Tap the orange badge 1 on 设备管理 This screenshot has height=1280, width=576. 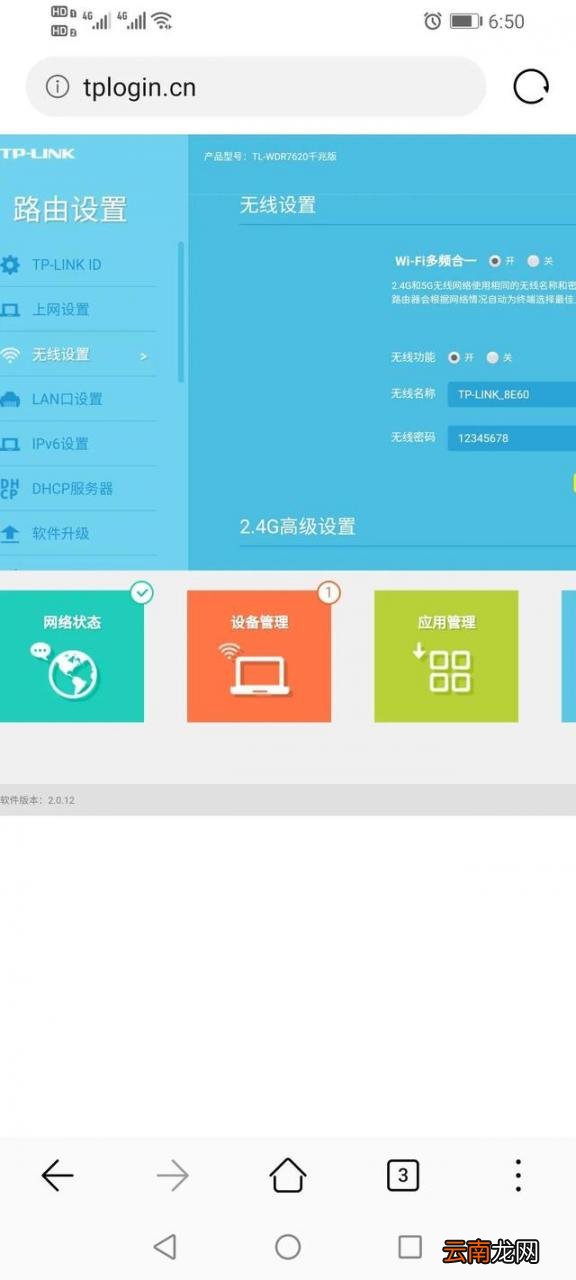[328, 593]
